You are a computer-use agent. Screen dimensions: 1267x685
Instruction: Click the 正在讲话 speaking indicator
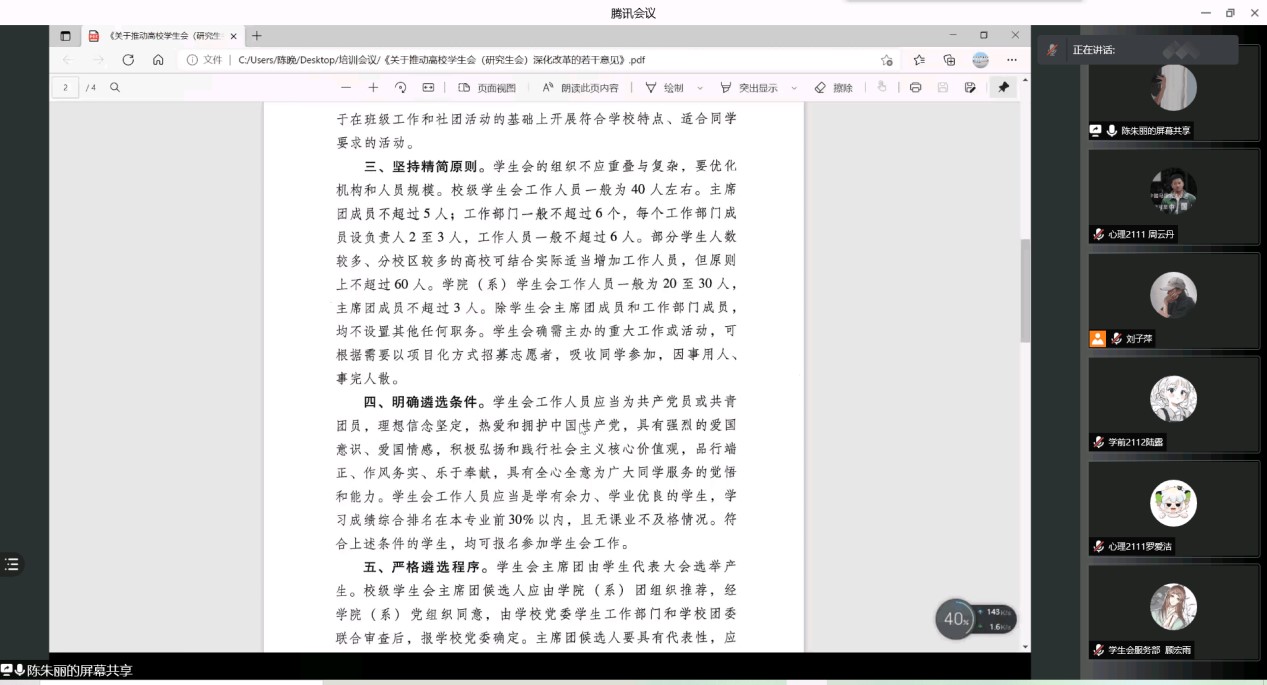click(1137, 50)
